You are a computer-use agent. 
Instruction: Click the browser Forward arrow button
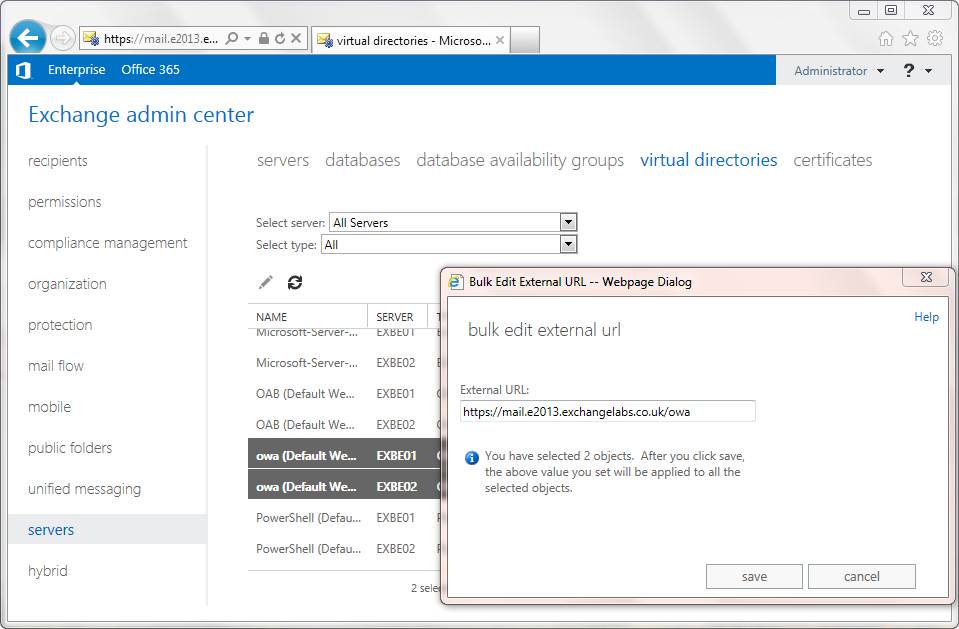(x=62, y=39)
